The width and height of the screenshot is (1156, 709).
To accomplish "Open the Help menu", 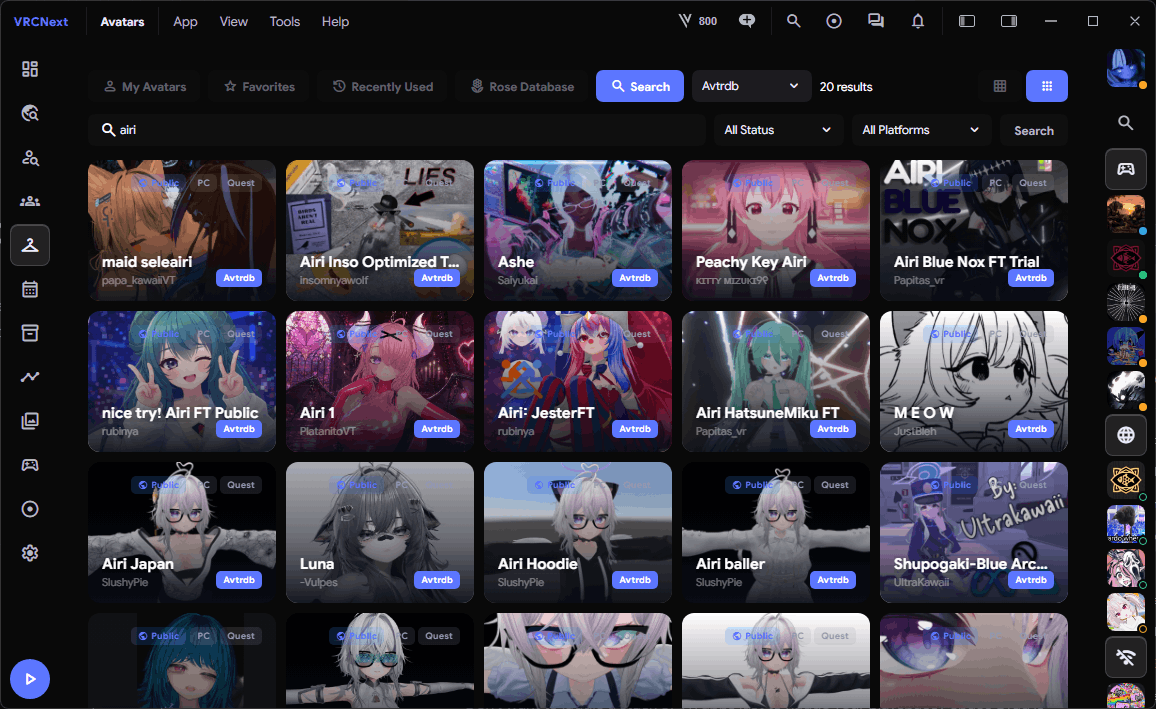I will click(x=335, y=21).
